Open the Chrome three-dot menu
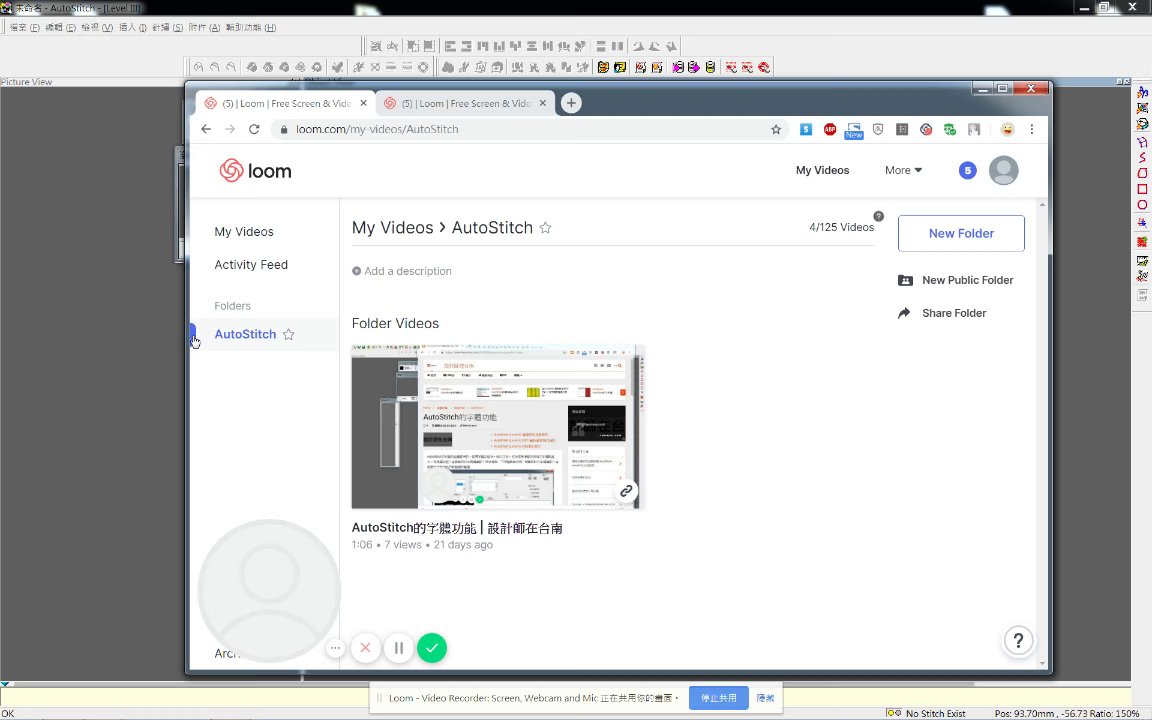This screenshot has width=1152, height=720. [x=1032, y=129]
